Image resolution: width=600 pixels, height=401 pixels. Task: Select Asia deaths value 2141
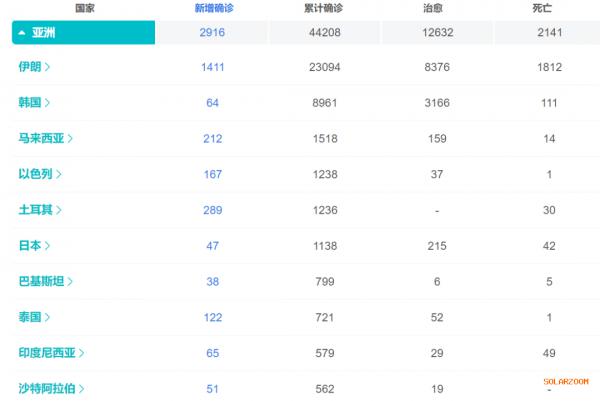549,33
